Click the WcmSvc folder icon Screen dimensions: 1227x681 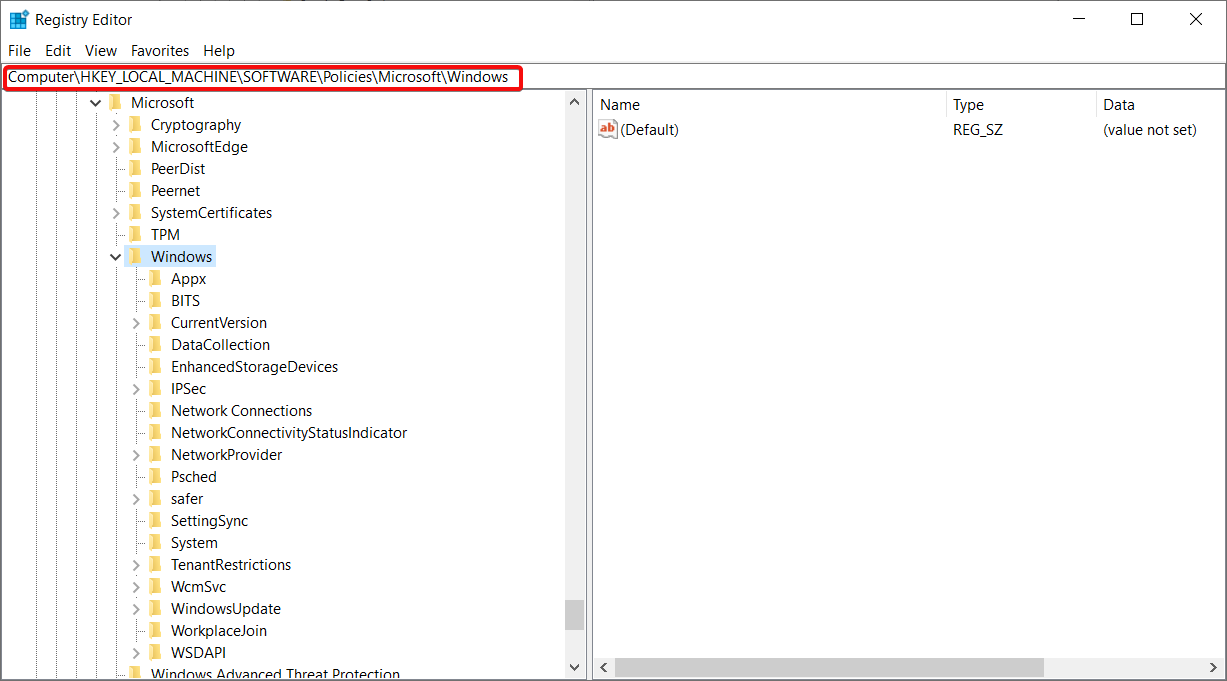pos(155,586)
